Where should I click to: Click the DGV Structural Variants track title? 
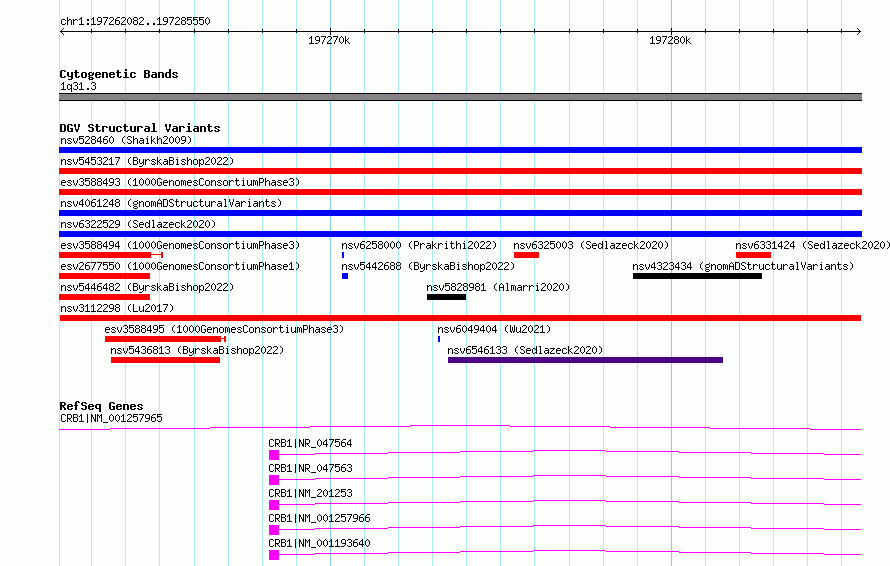pos(140,128)
